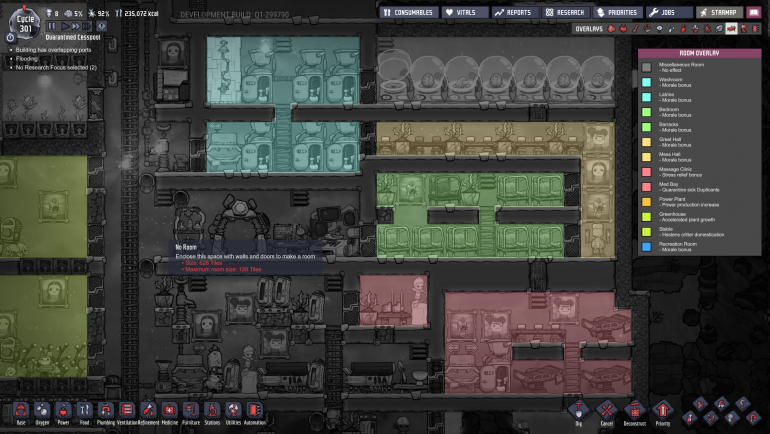Click the Med Bay red swatch in legend
The width and height of the screenshot is (770, 434).
646,187
